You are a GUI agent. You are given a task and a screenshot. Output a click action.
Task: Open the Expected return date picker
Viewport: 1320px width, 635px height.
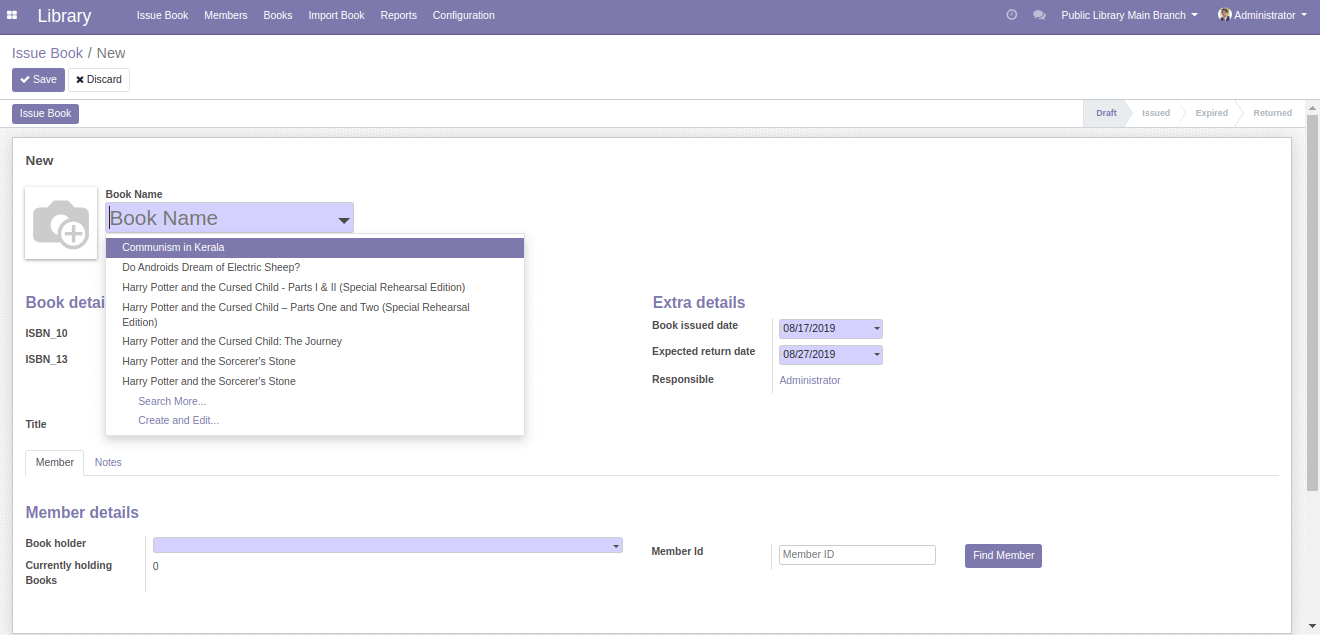pyautogui.click(x=830, y=354)
